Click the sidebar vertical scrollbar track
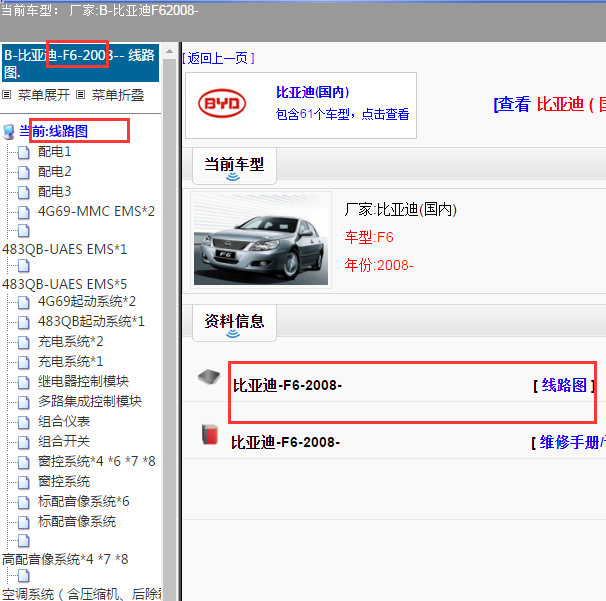 (x=169, y=329)
